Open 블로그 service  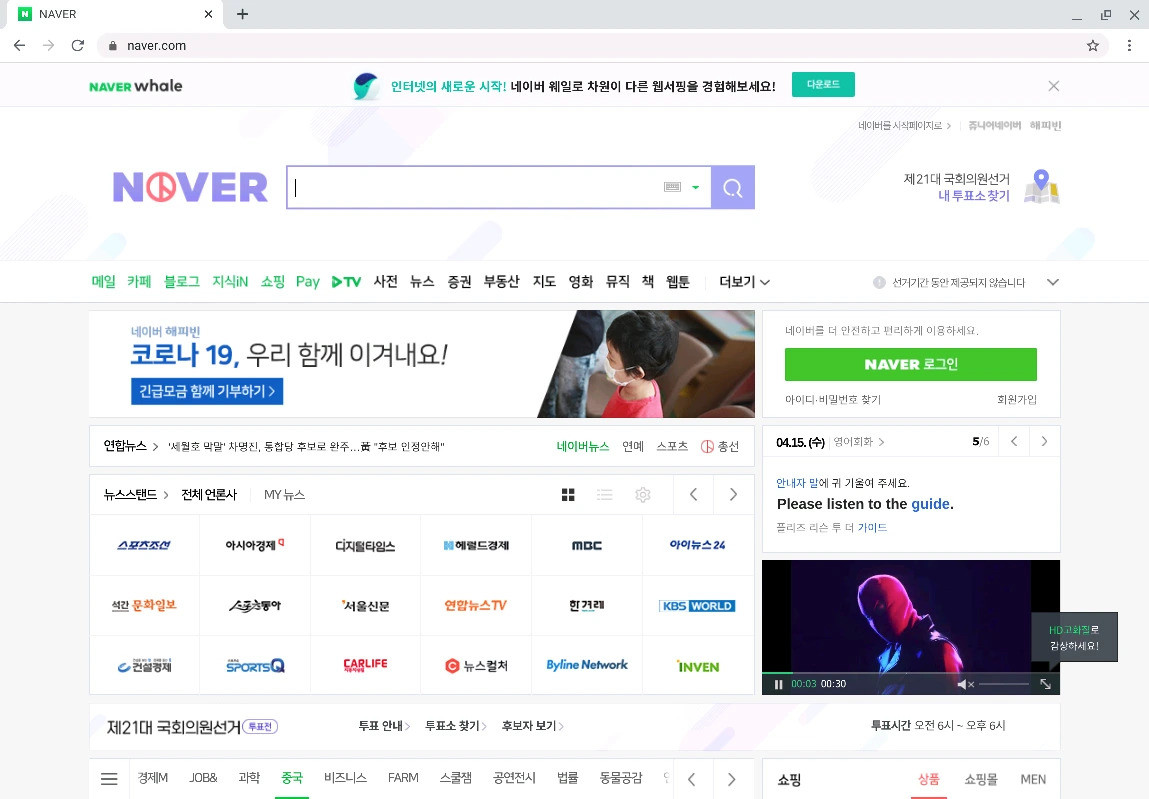pyautogui.click(x=182, y=281)
